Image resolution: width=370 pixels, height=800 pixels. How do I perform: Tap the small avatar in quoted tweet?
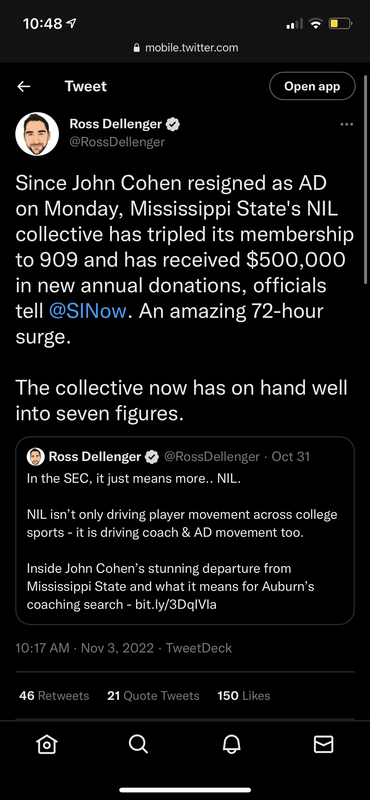[x=35, y=457]
